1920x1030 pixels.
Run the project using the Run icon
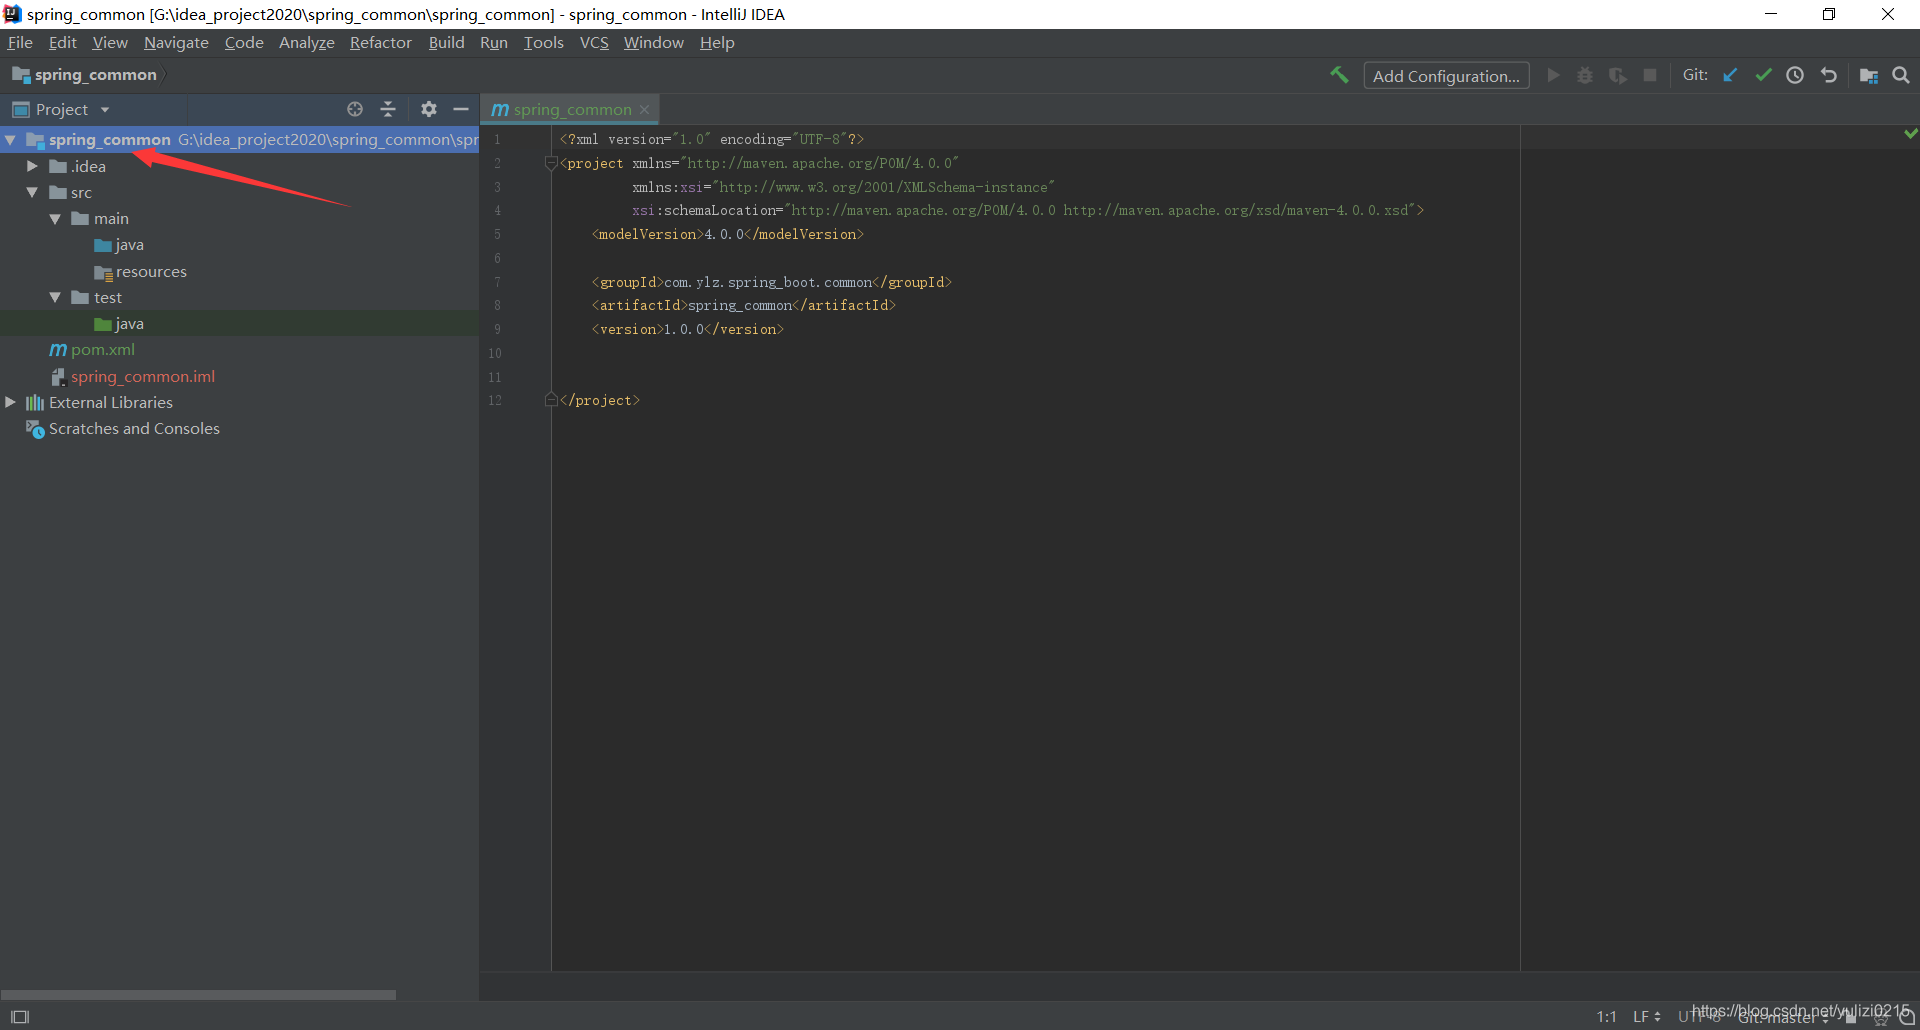tap(1553, 75)
